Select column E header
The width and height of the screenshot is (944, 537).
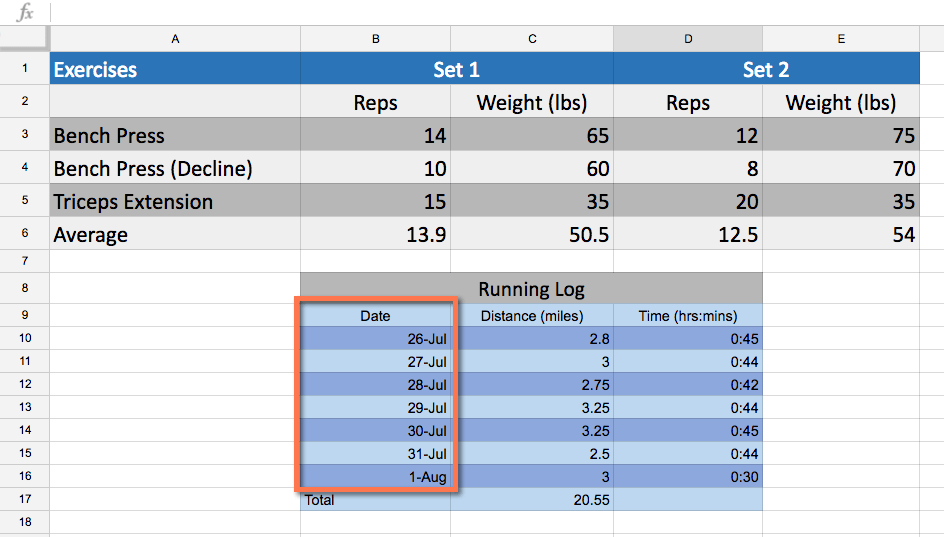(841, 39)
